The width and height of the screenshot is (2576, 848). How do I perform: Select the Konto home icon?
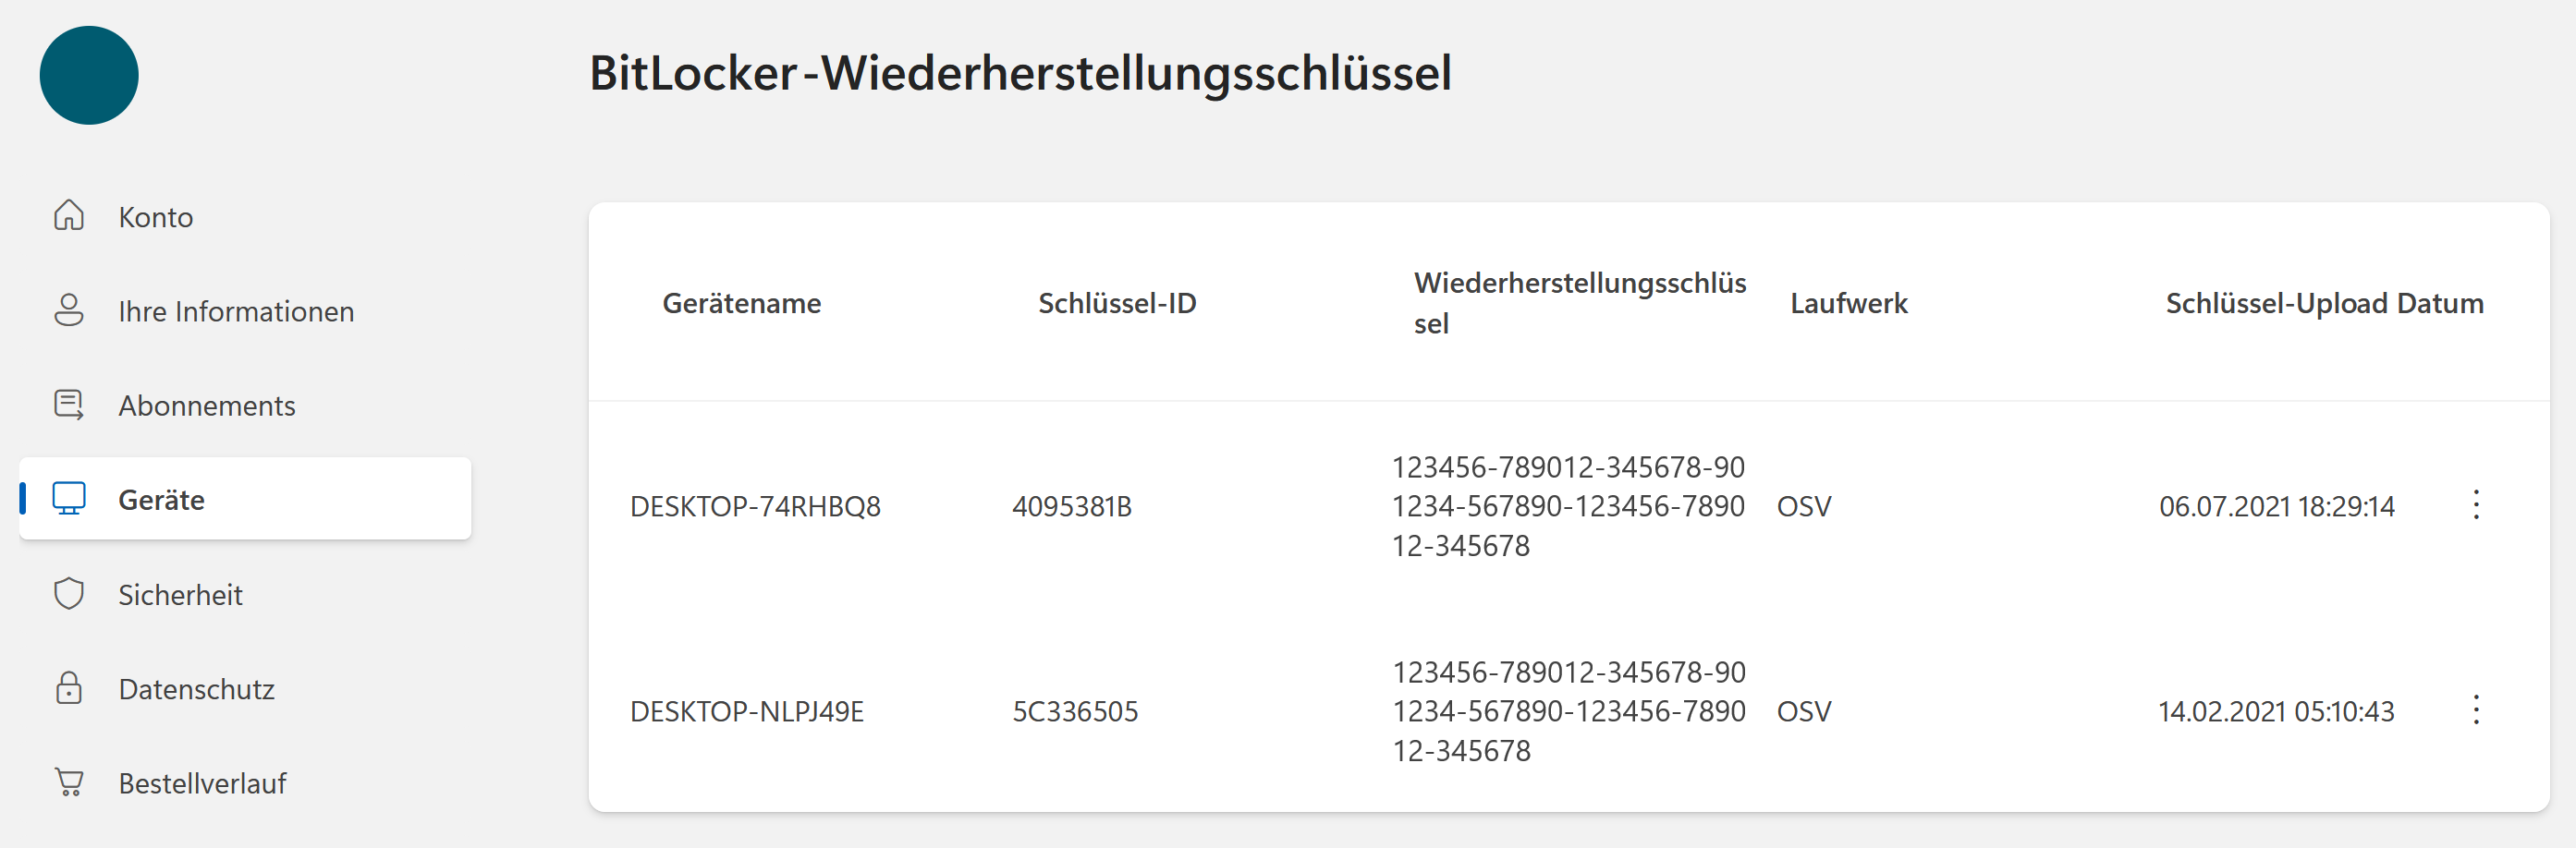(x=70, y=216)
